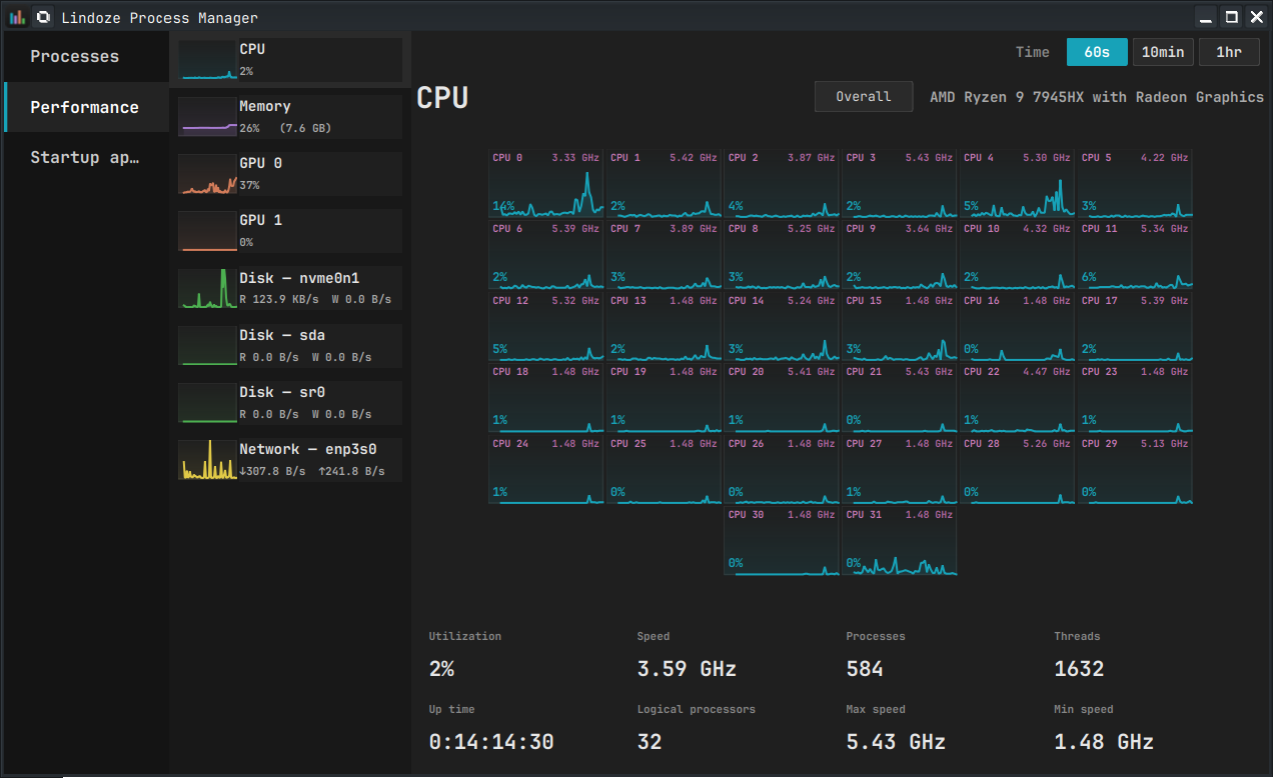Click the CPU 19 core graph

click(664, 398)
